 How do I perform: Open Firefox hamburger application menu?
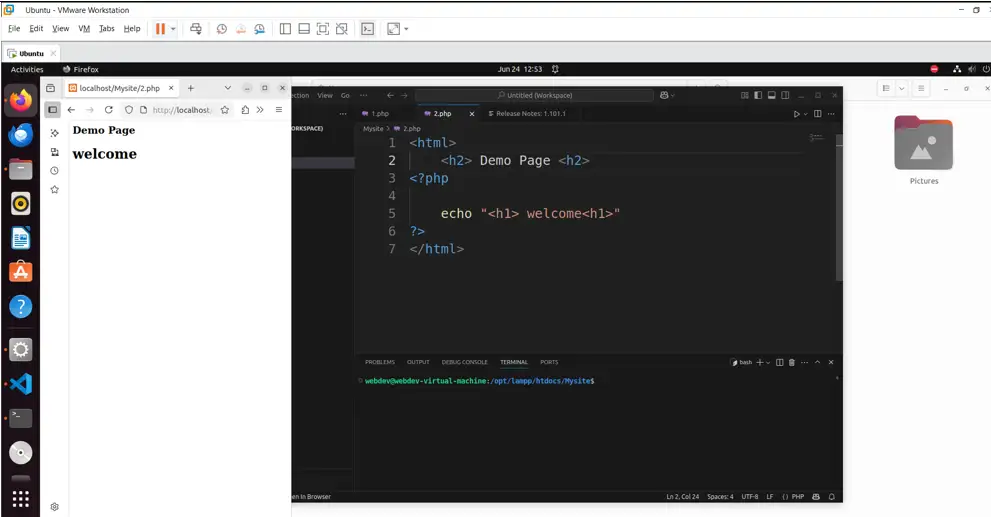pyautogui.click(x=279, y=110)
